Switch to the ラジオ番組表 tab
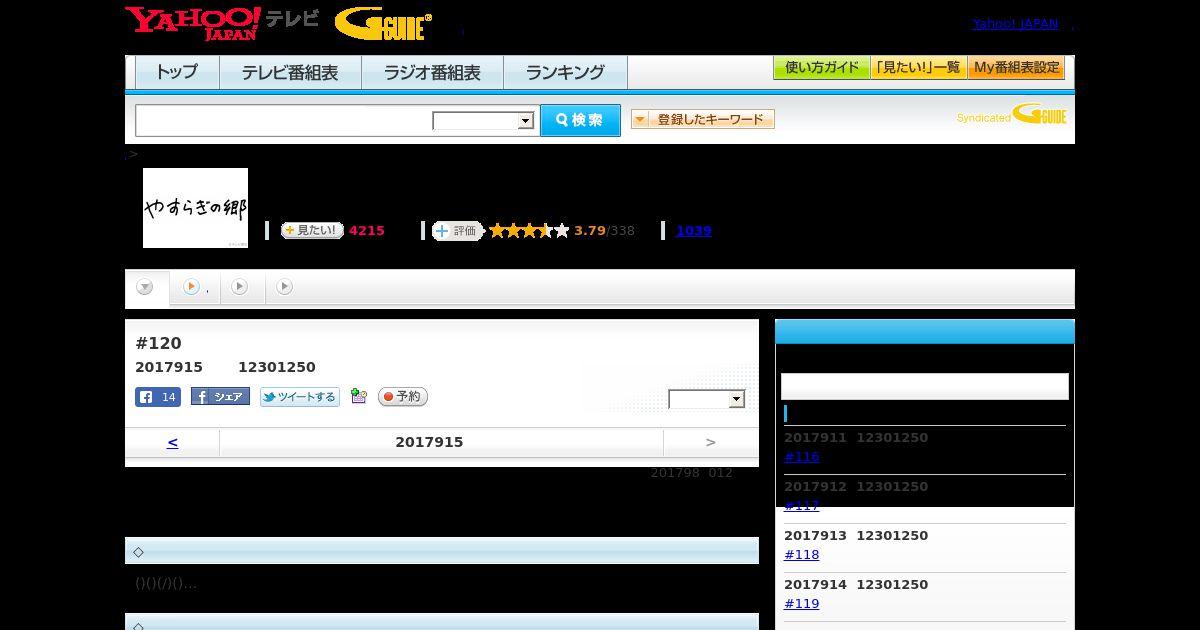This screenshot has width=1200, height=630. pos(432,72)
